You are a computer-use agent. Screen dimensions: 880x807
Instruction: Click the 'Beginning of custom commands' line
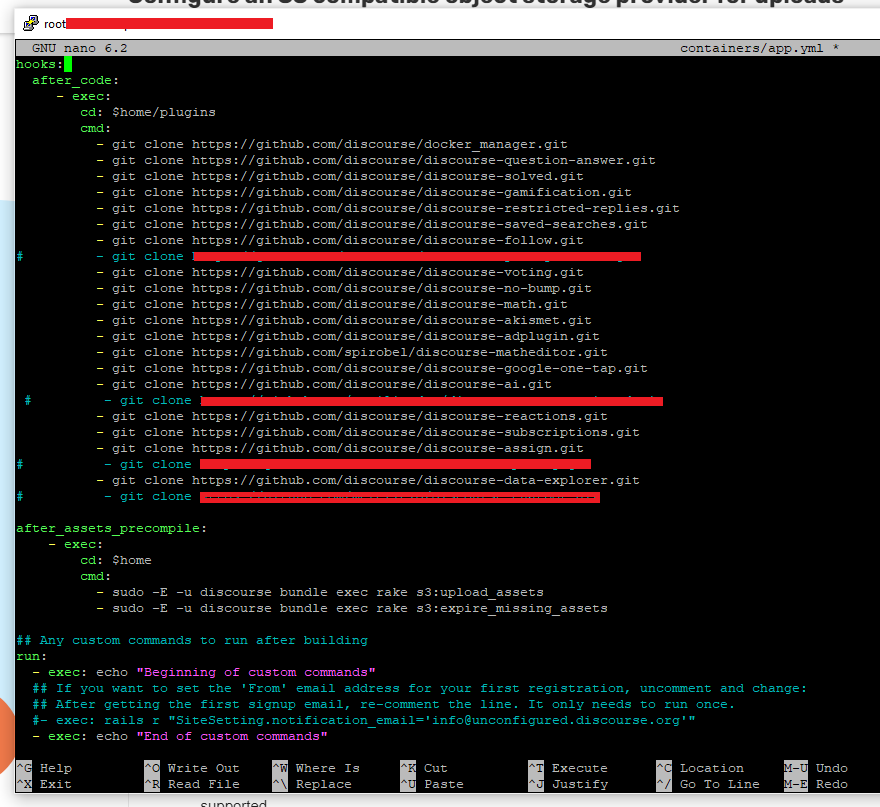[204, 672]
